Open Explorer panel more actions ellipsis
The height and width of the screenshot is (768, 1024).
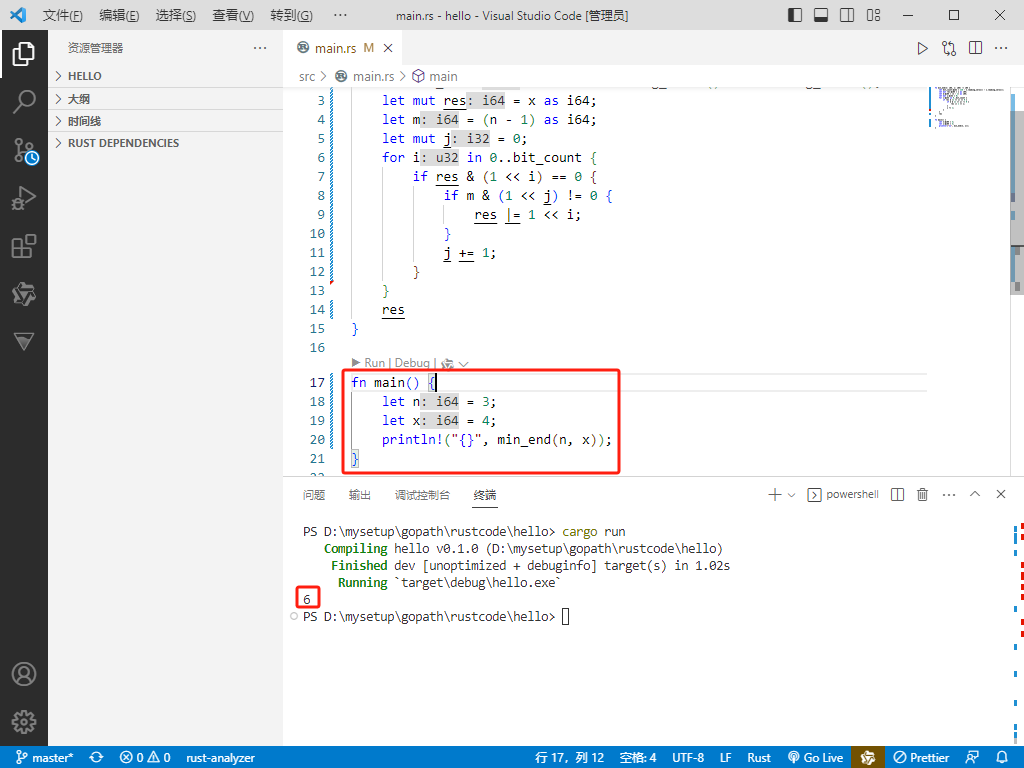coord(260,48)
